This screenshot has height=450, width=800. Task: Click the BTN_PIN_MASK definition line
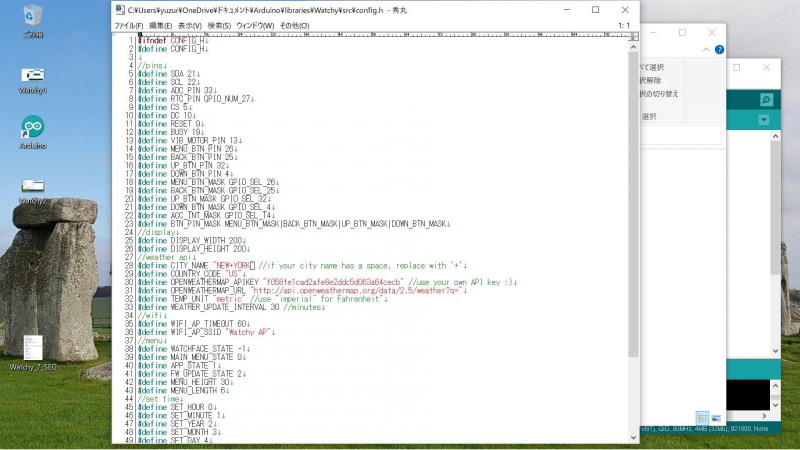pyautogui.click(x=294, y=224)
